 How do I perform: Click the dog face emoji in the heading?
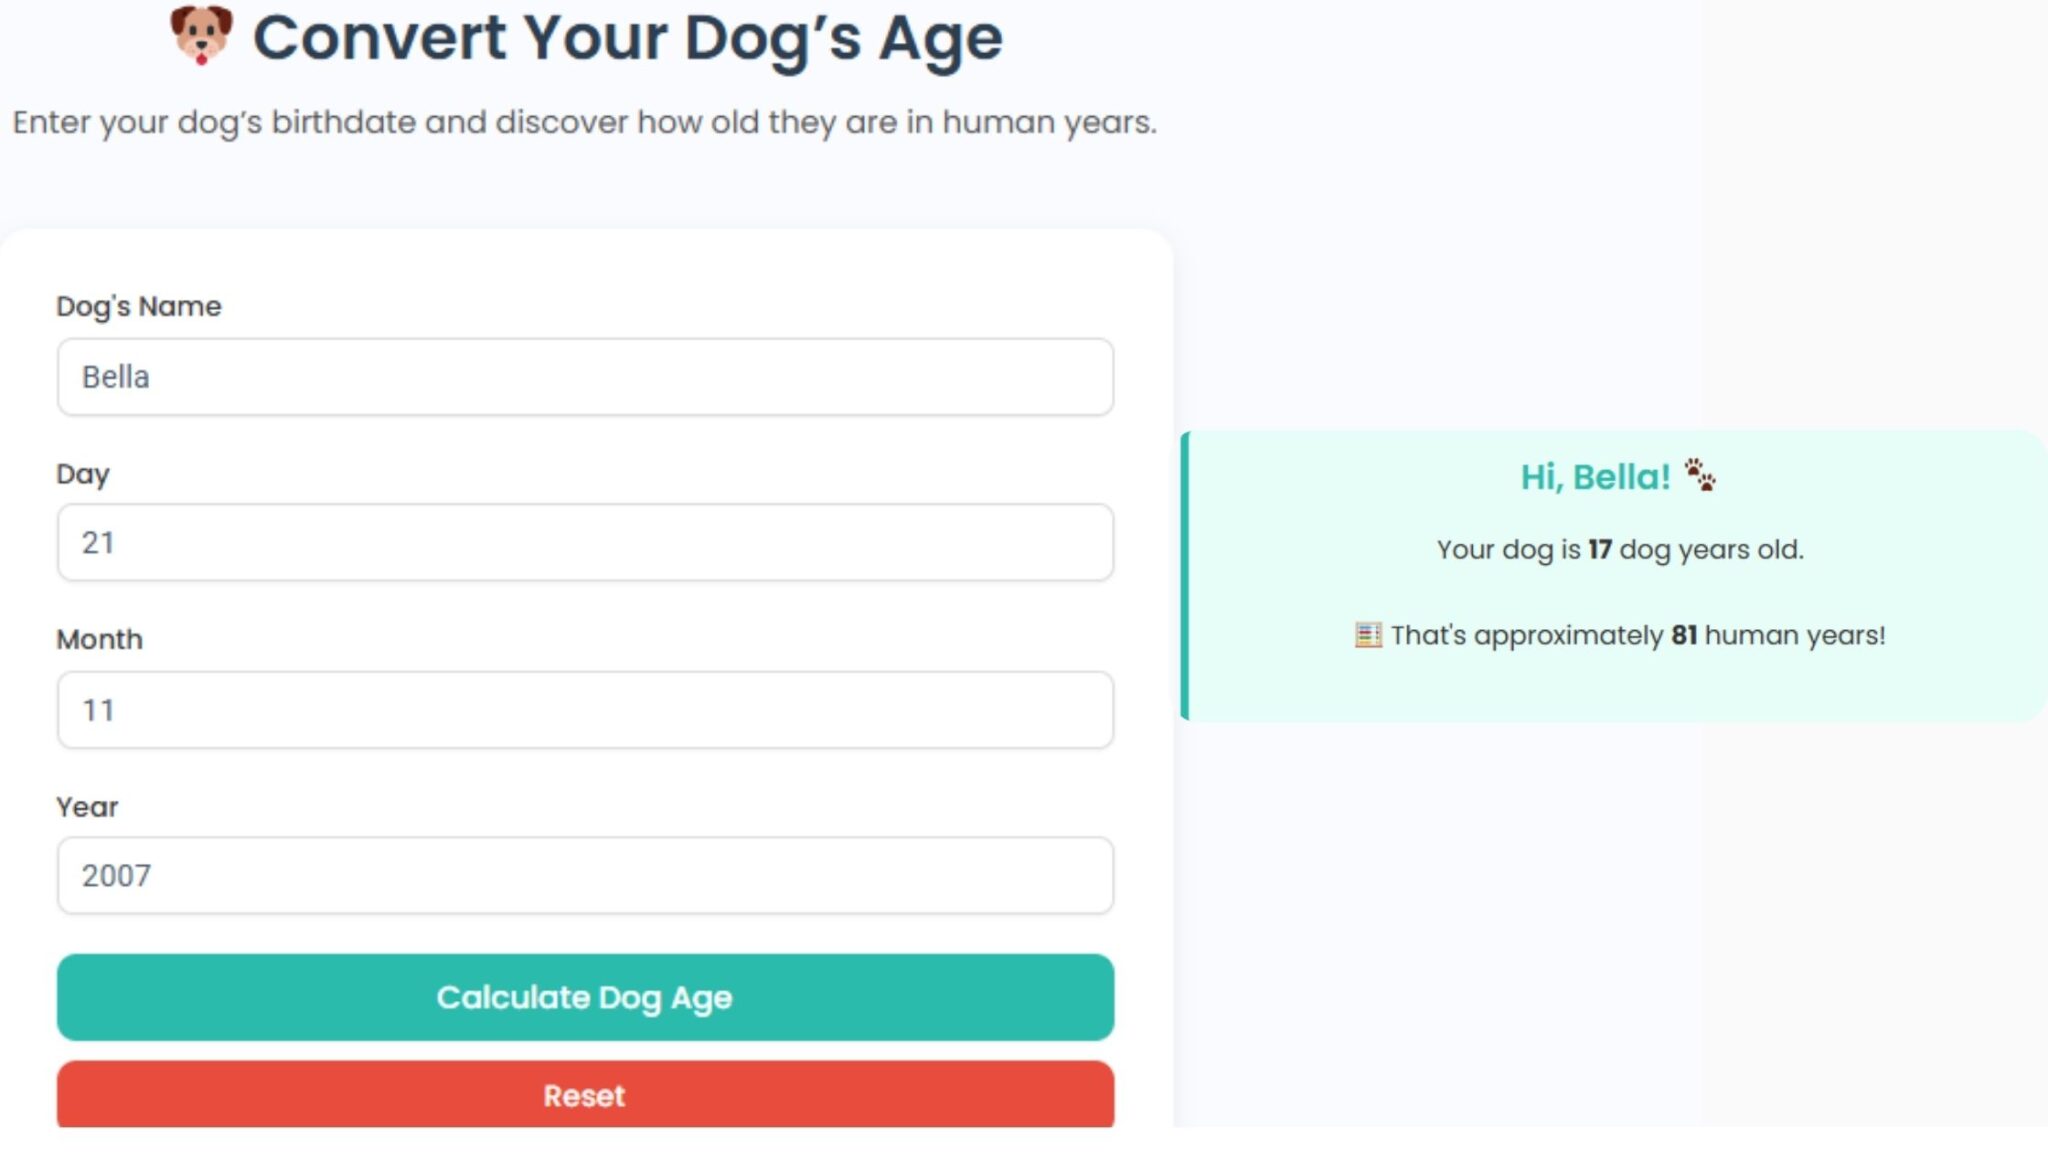pos(199,38)
